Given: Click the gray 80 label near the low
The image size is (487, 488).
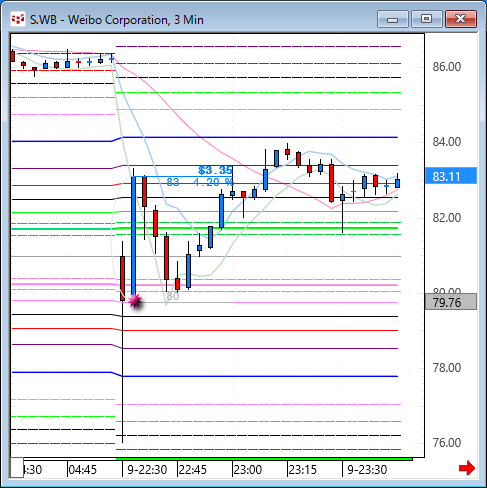Looking at the screenshot, I should (173, 296).
